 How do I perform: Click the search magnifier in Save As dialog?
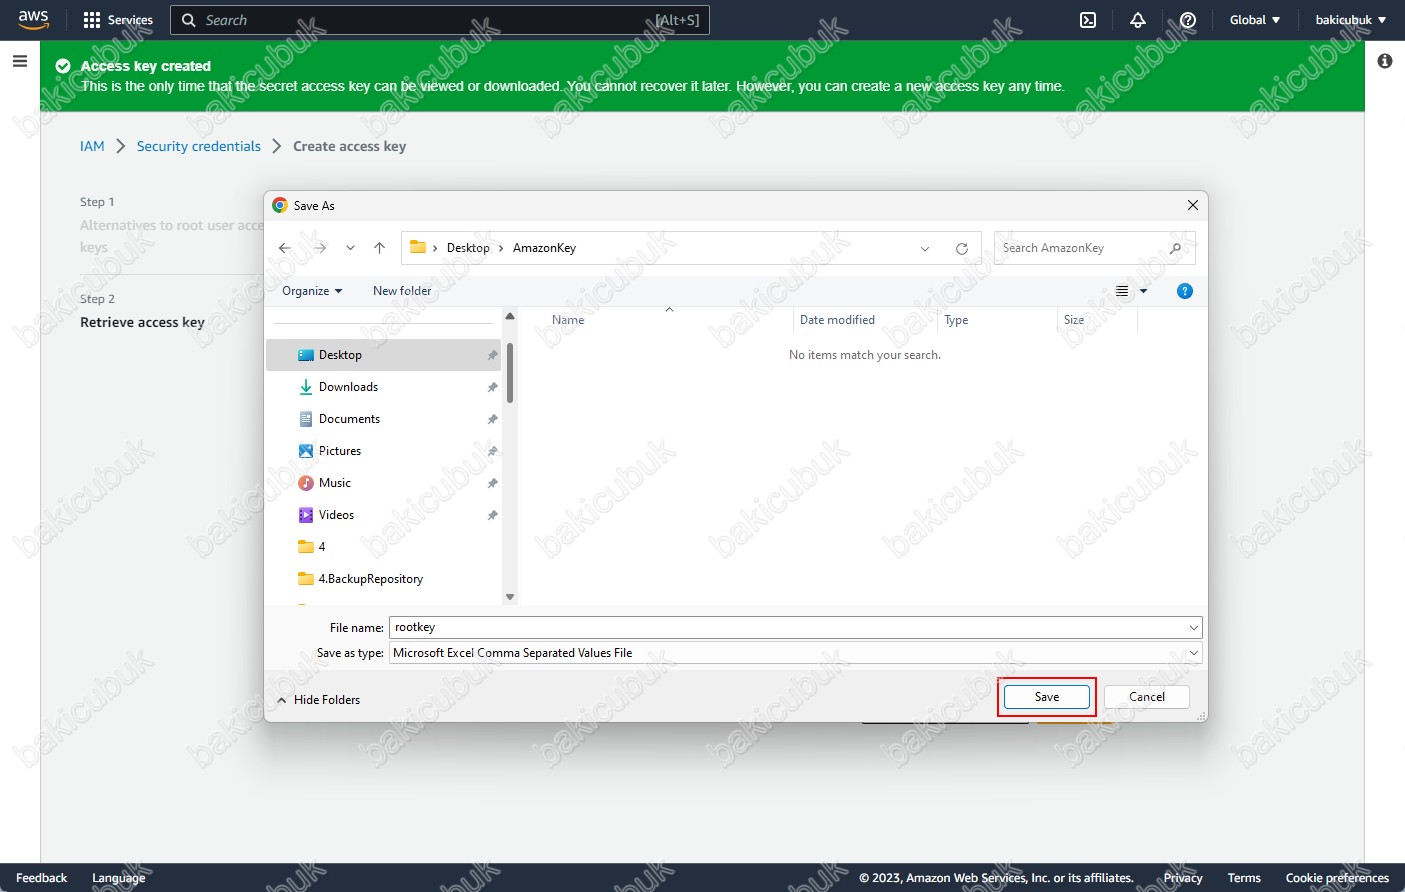tap(1176, 248)
